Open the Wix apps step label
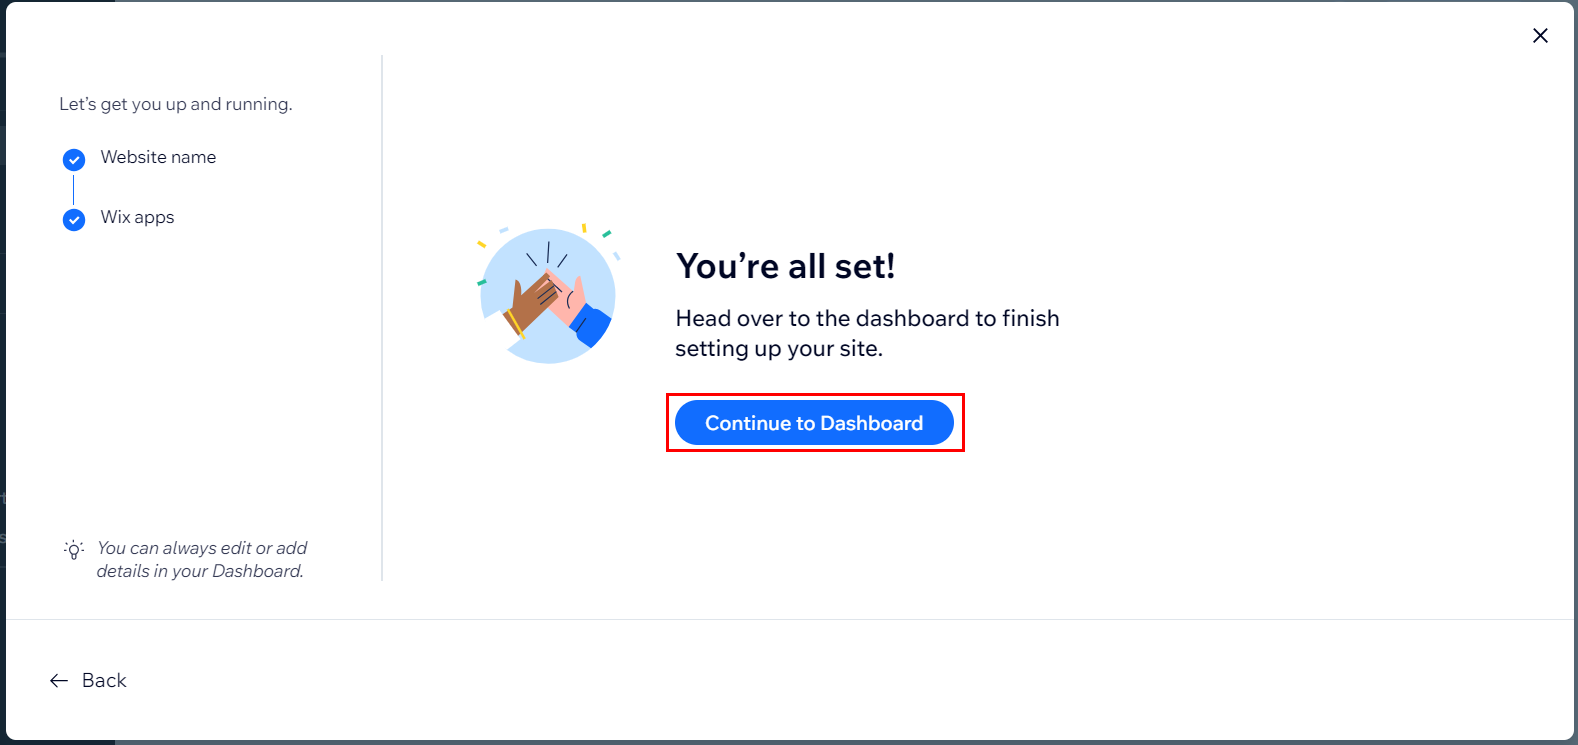This screenshot has width=1578, height=745. tap(137, 217)
